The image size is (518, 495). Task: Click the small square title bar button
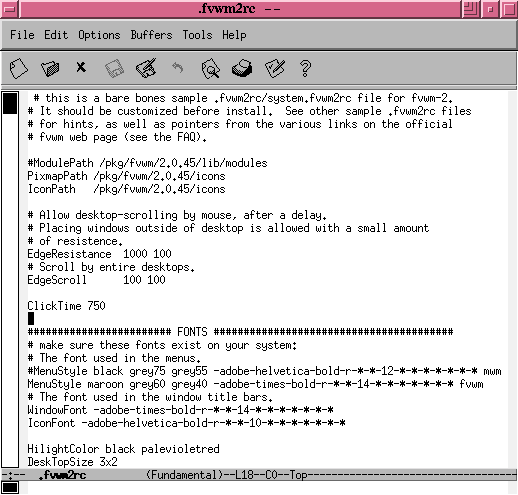(490, 9)
